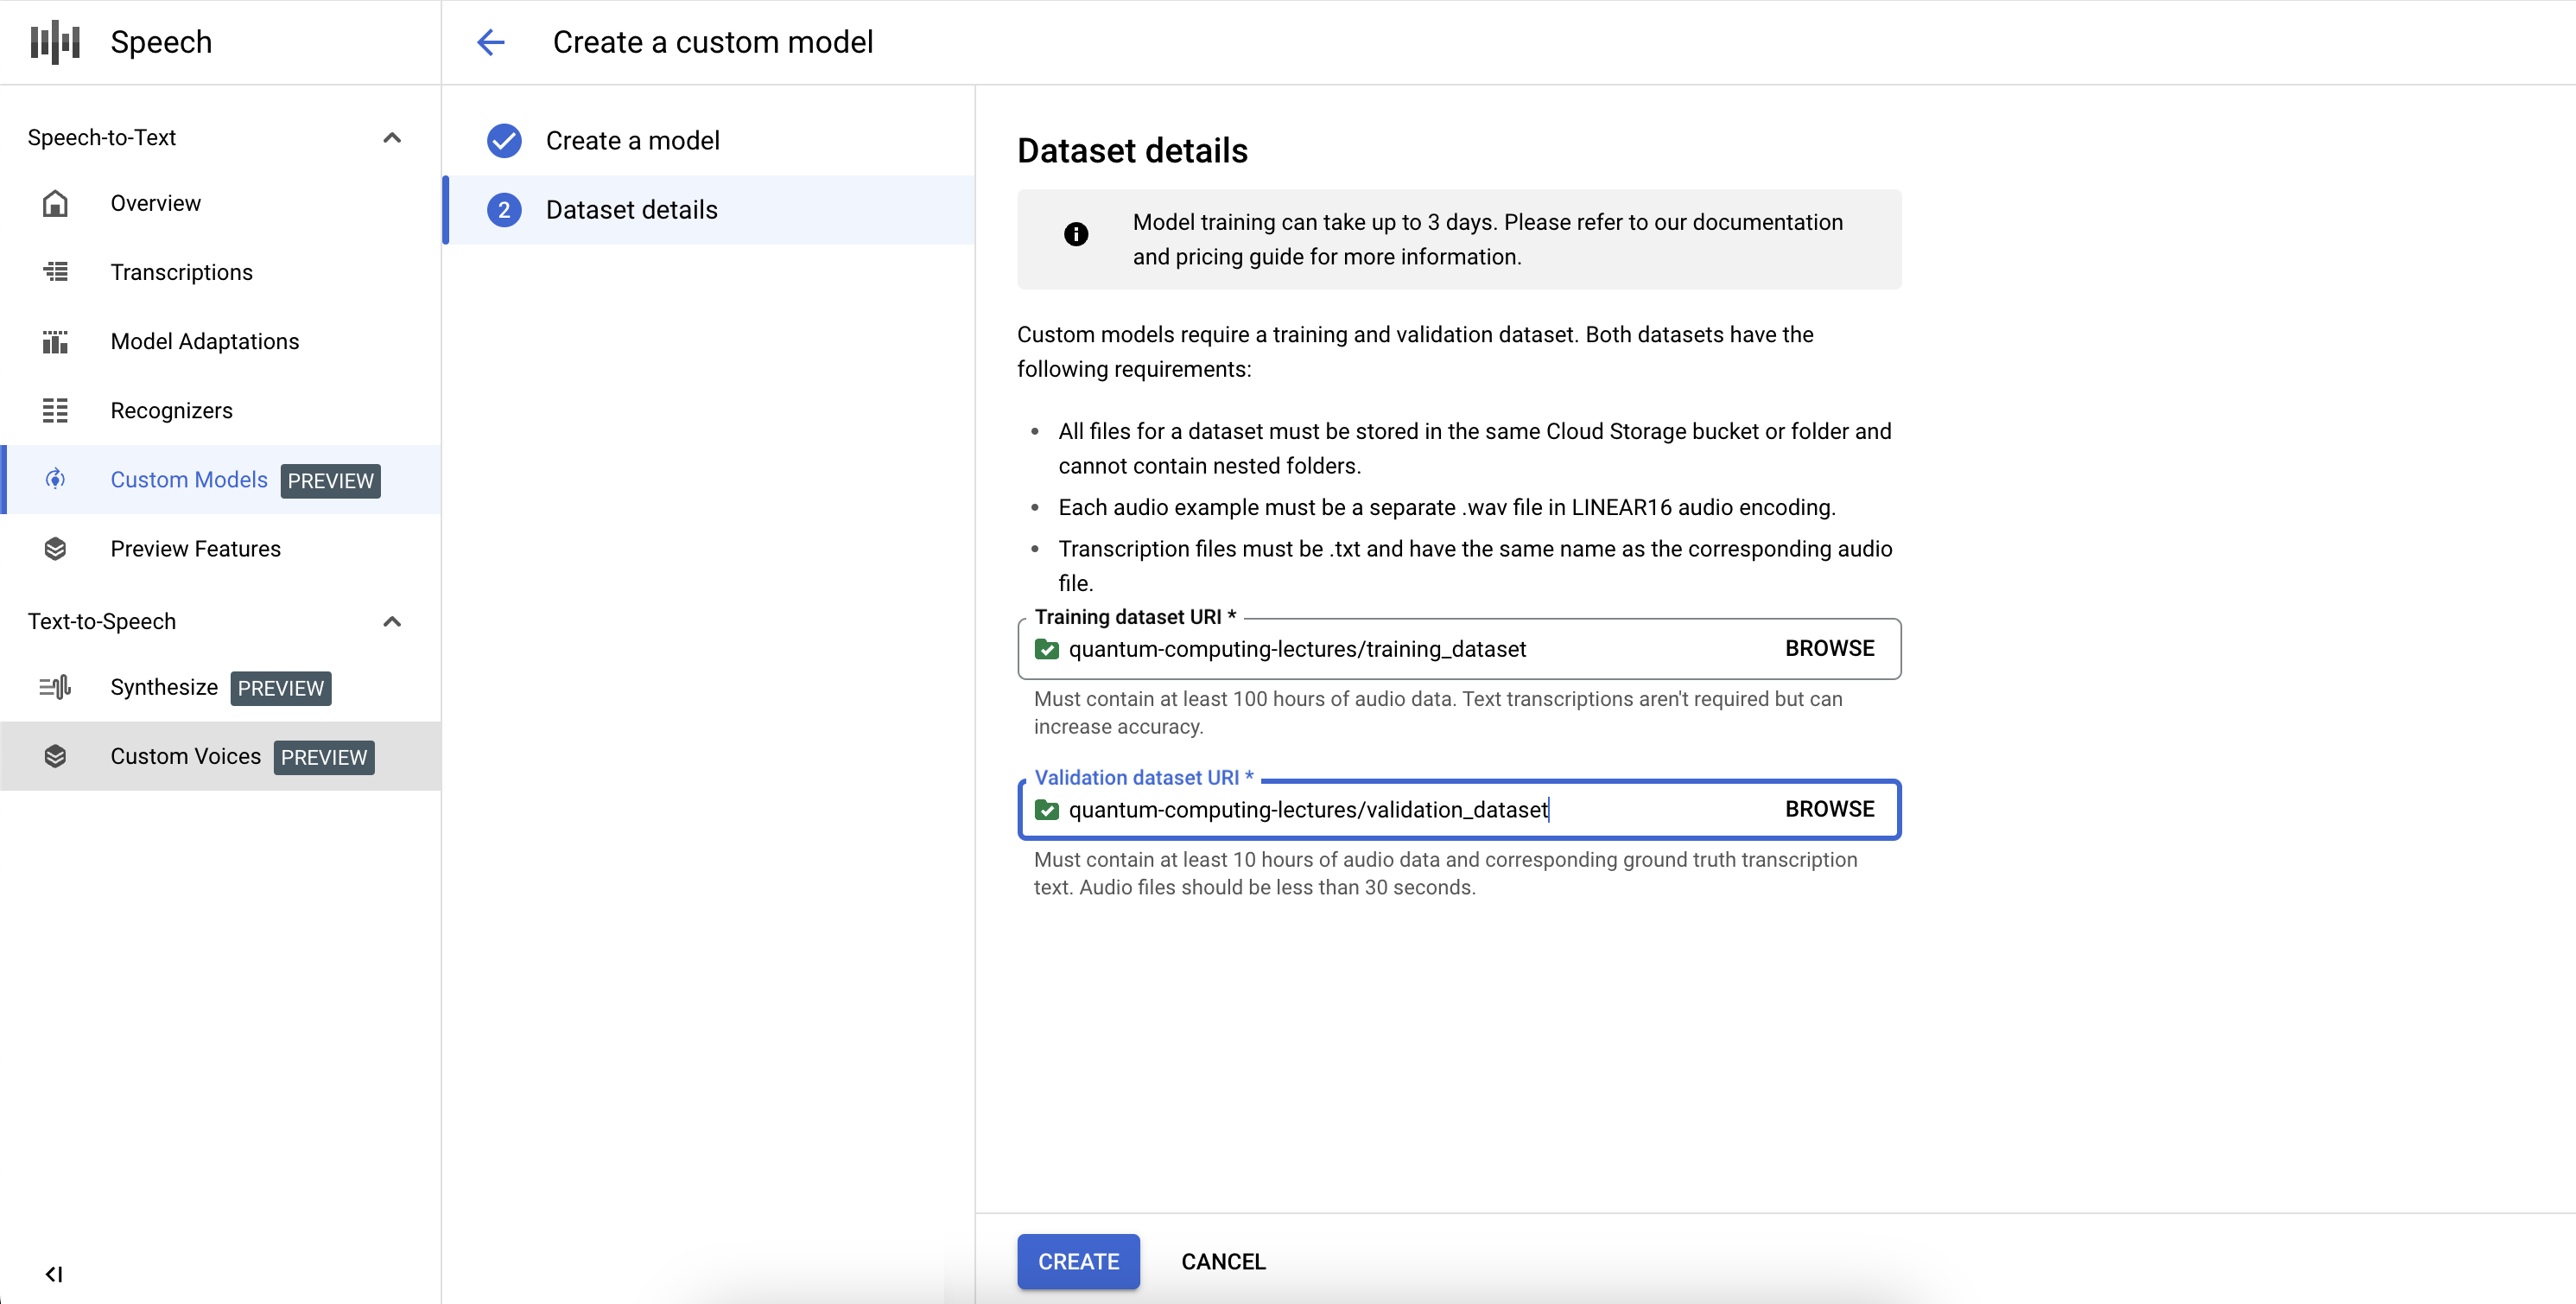Click Custom Models sidebar icon
The height and width of the screenshot is (1304, 2576).
pos(58,479)
